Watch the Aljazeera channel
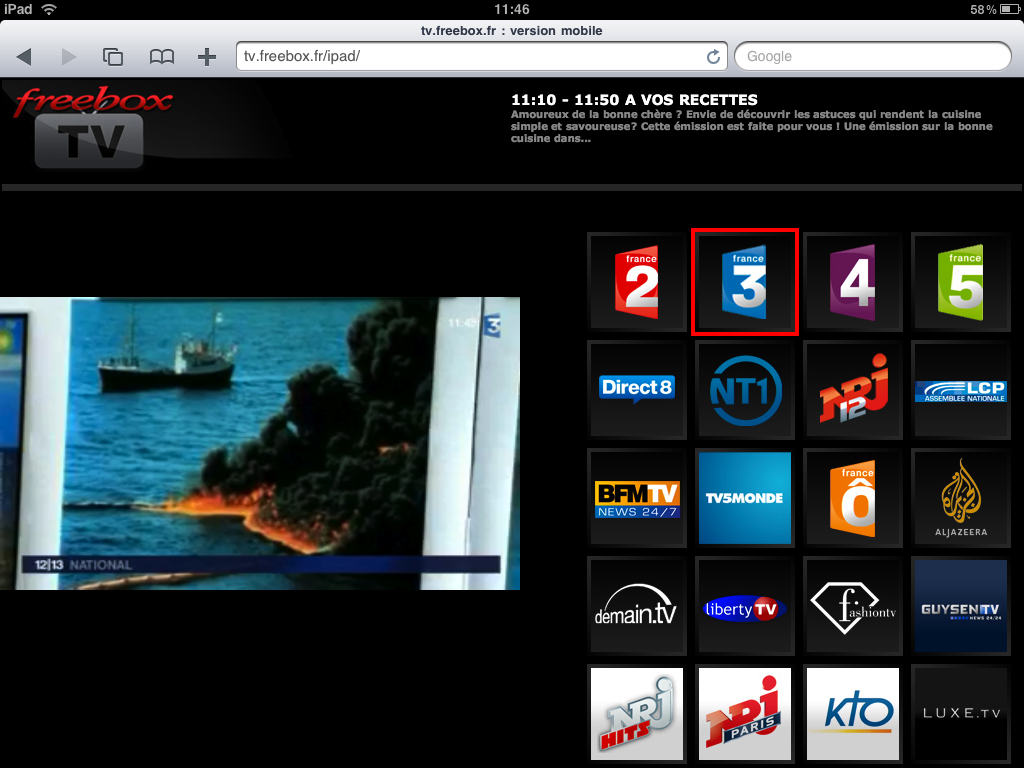The height and width of the screenshot is (768, 1024). pos(961,498)
